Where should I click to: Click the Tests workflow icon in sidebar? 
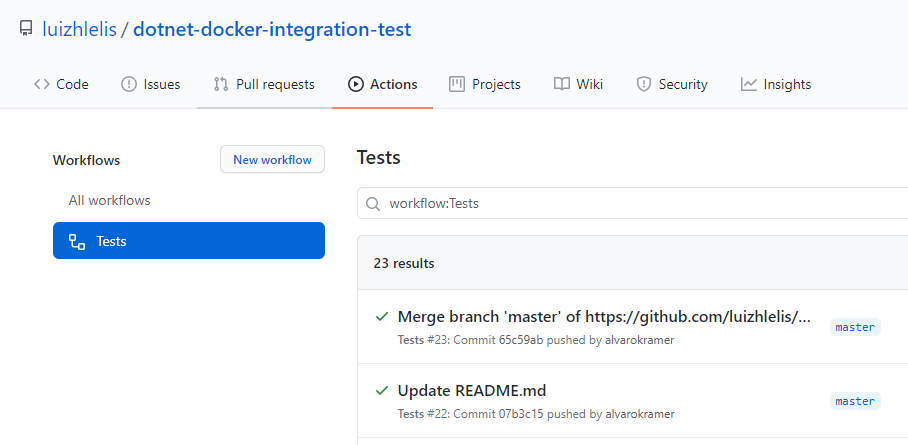pos(77,241)
